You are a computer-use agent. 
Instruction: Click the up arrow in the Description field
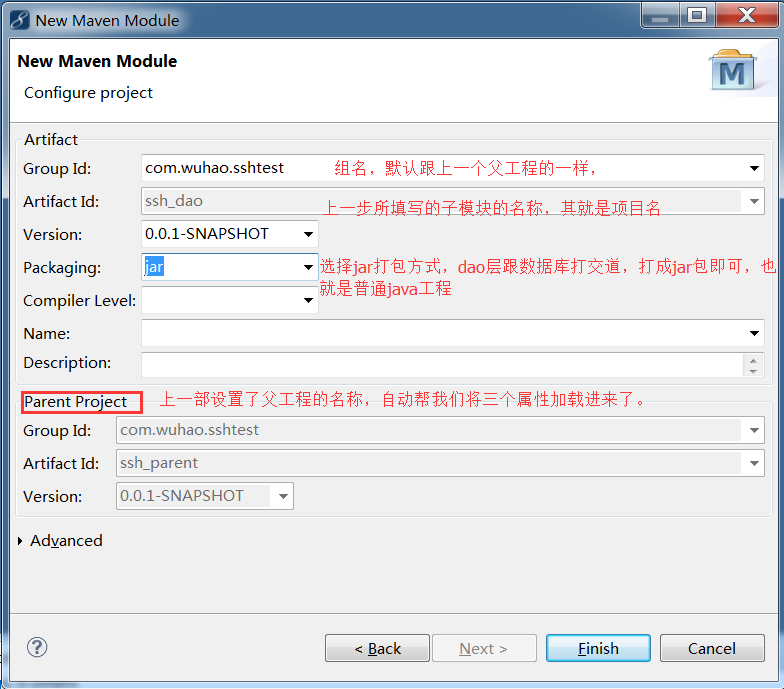[754, 359]
